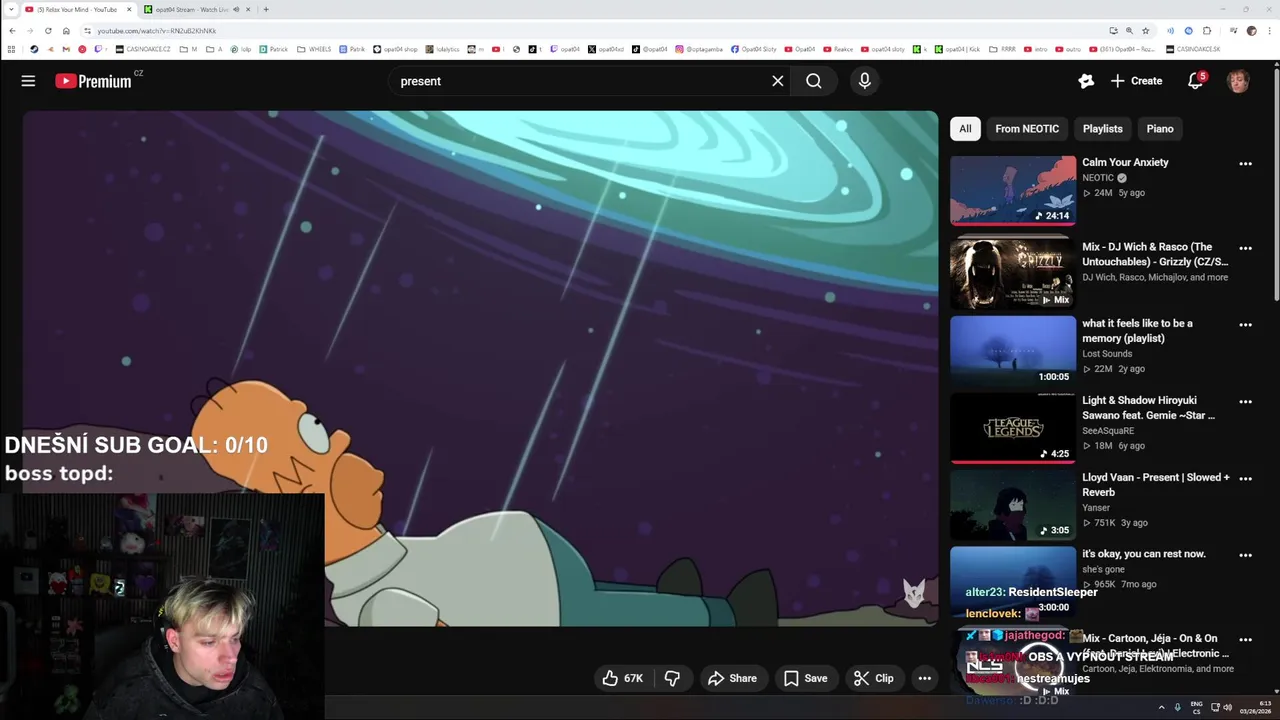Open the sparkle icon next to Create
The width and height of the screenshot is (1280, 720).
tap(1085, 81)
